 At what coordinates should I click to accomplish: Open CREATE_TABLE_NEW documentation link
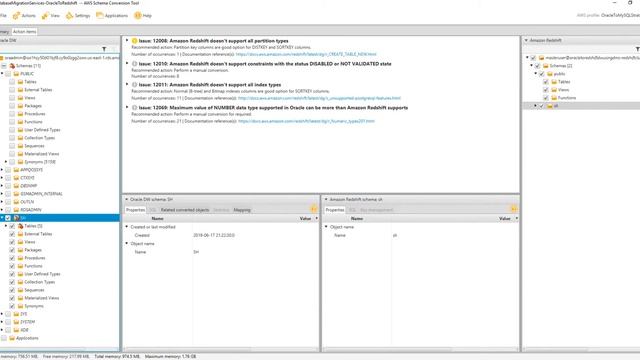306,54
